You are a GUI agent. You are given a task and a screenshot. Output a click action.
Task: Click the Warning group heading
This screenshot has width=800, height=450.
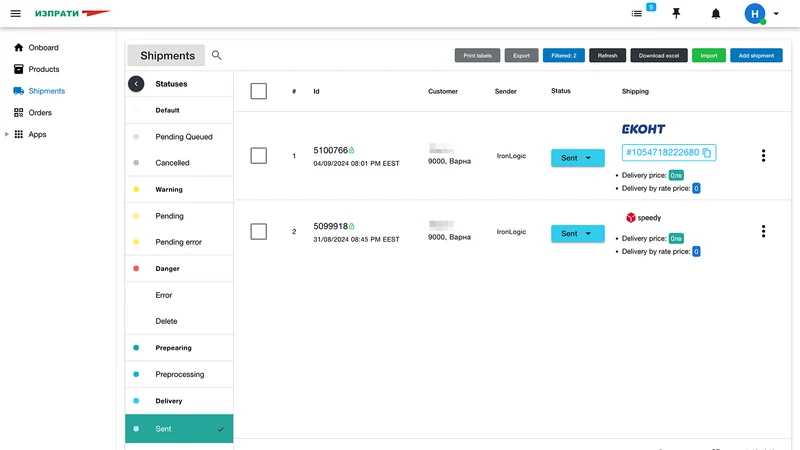tap(169, 189)
